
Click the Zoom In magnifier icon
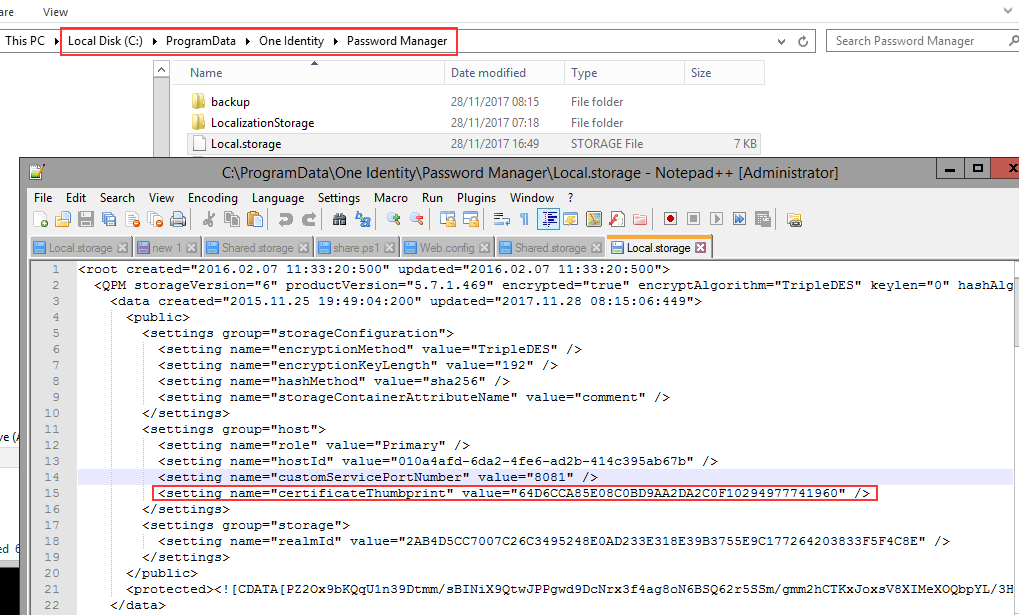click(393, 219)
